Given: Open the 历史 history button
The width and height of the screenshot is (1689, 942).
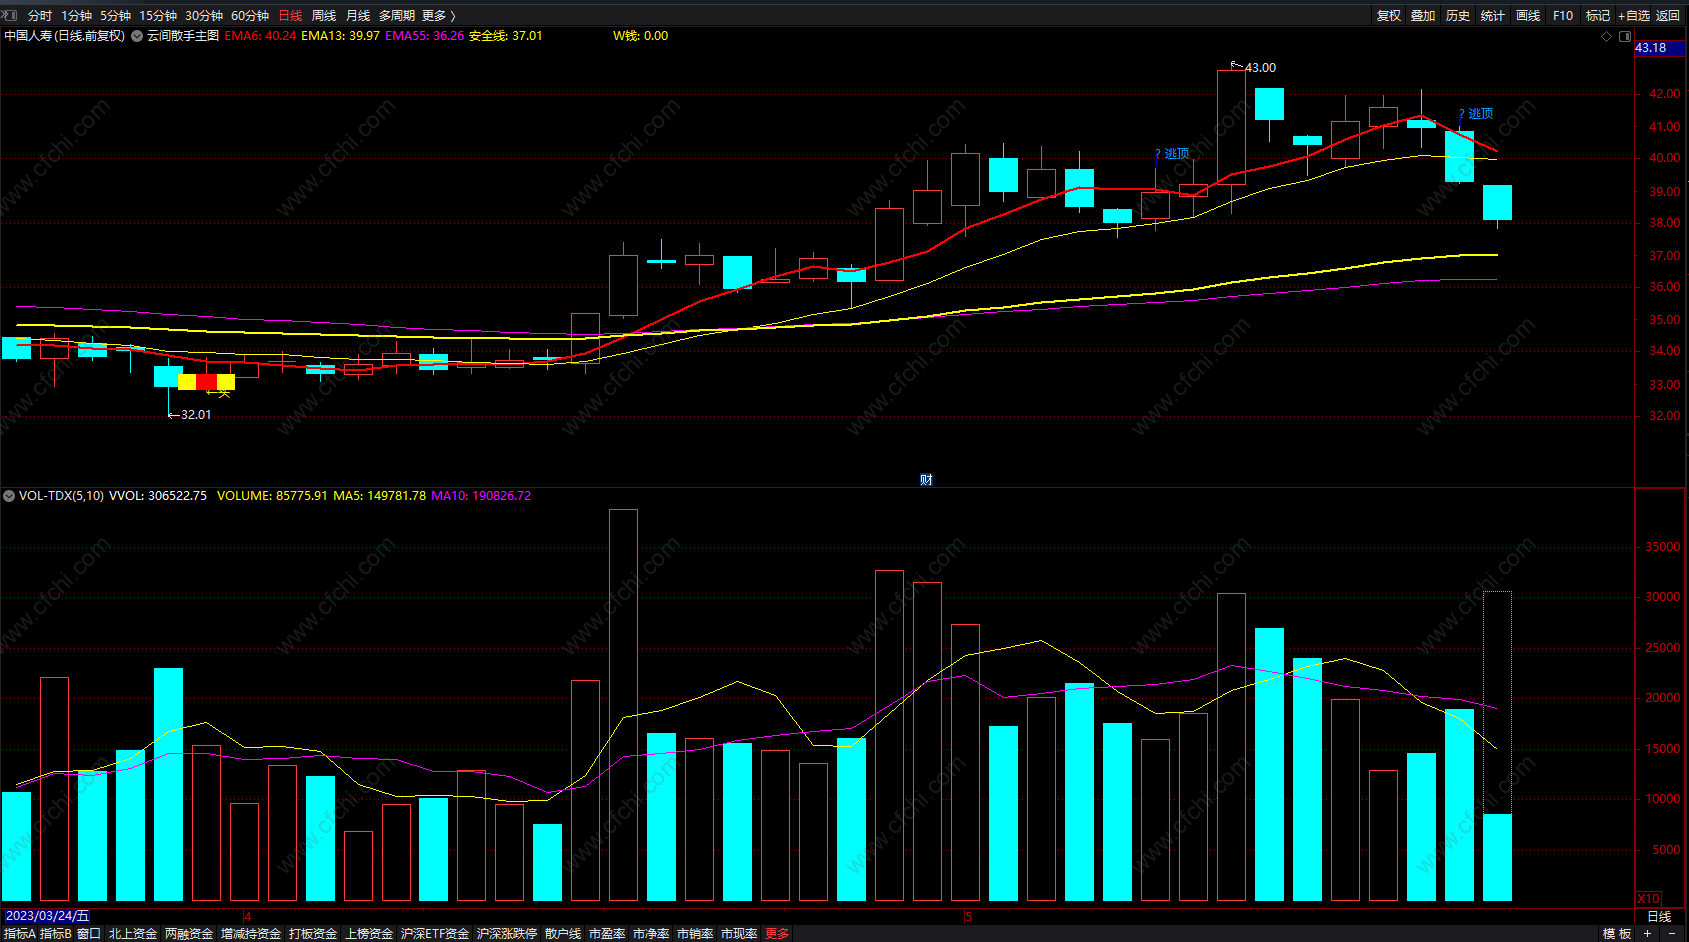Looking at the screenshot, I should pos(1458,16).
